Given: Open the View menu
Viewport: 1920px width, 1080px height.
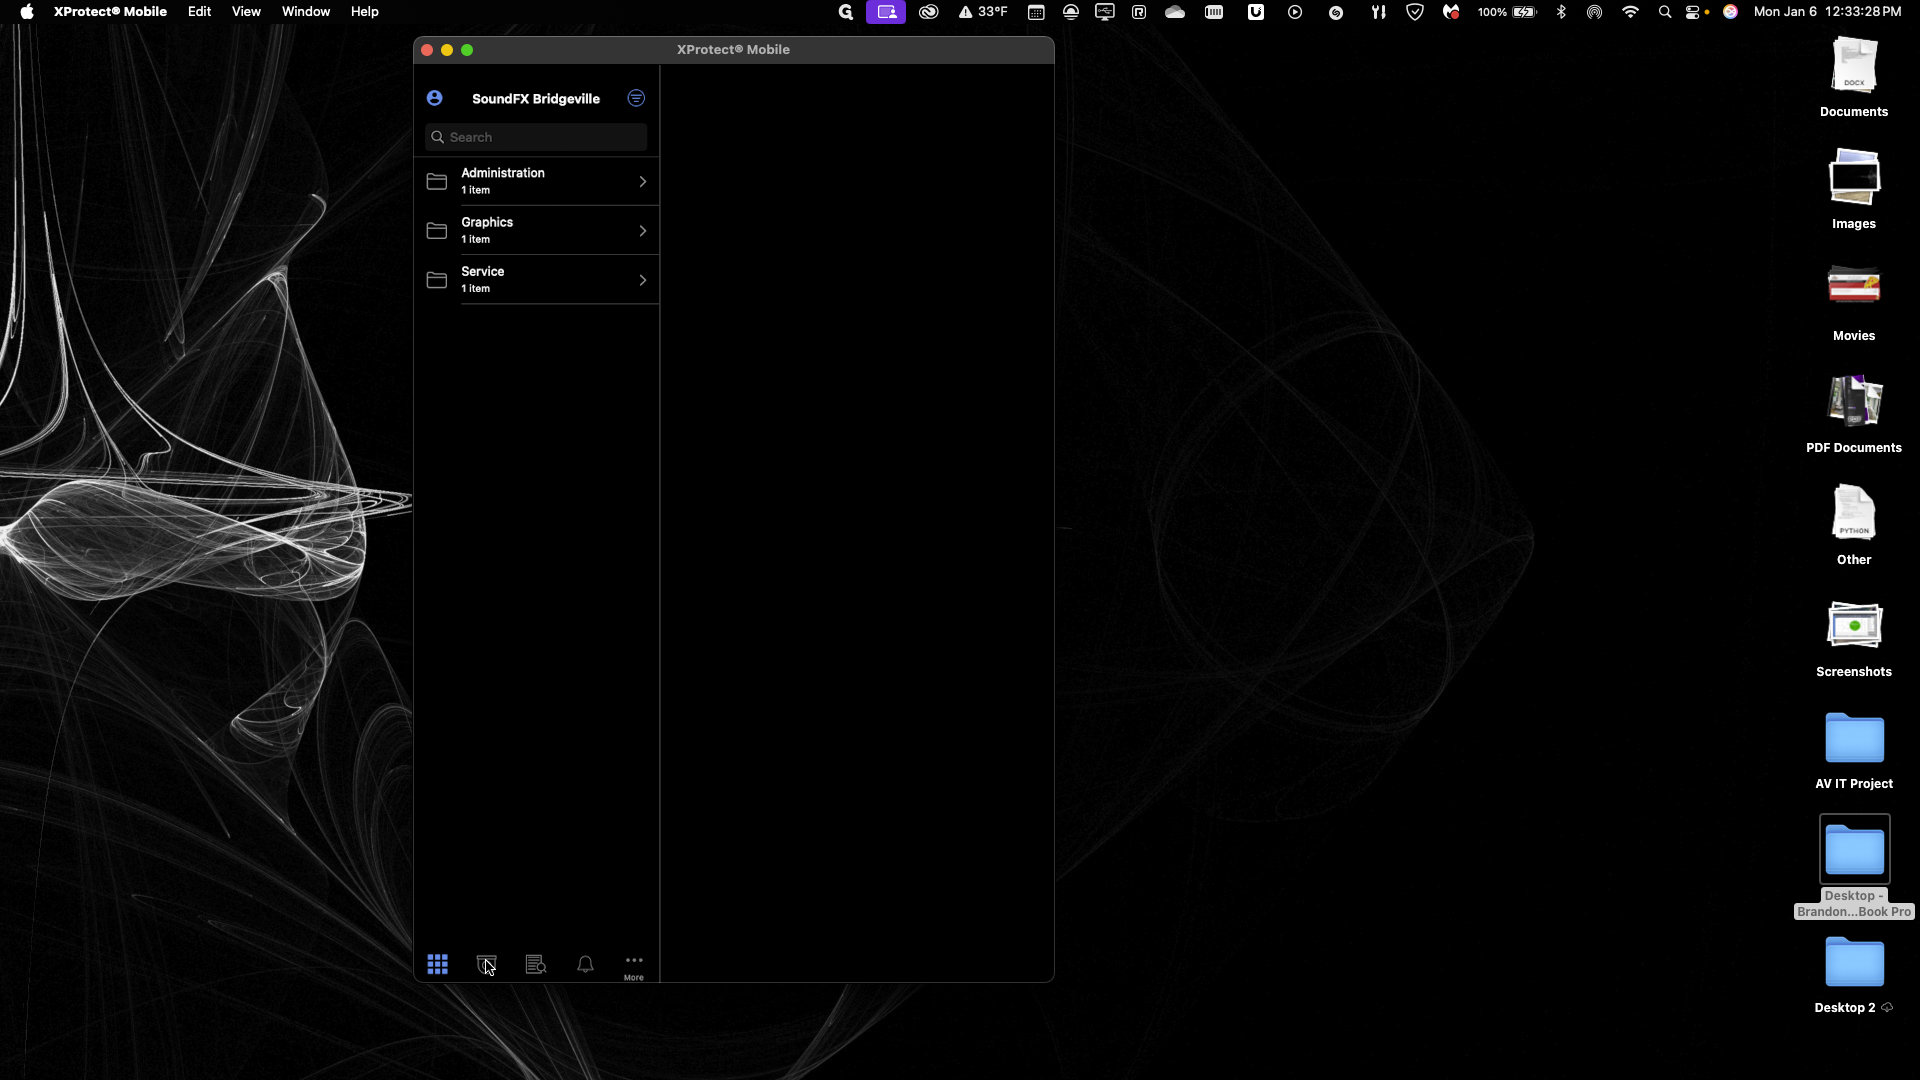Looking at the screenshot, I should pos(246,12).
